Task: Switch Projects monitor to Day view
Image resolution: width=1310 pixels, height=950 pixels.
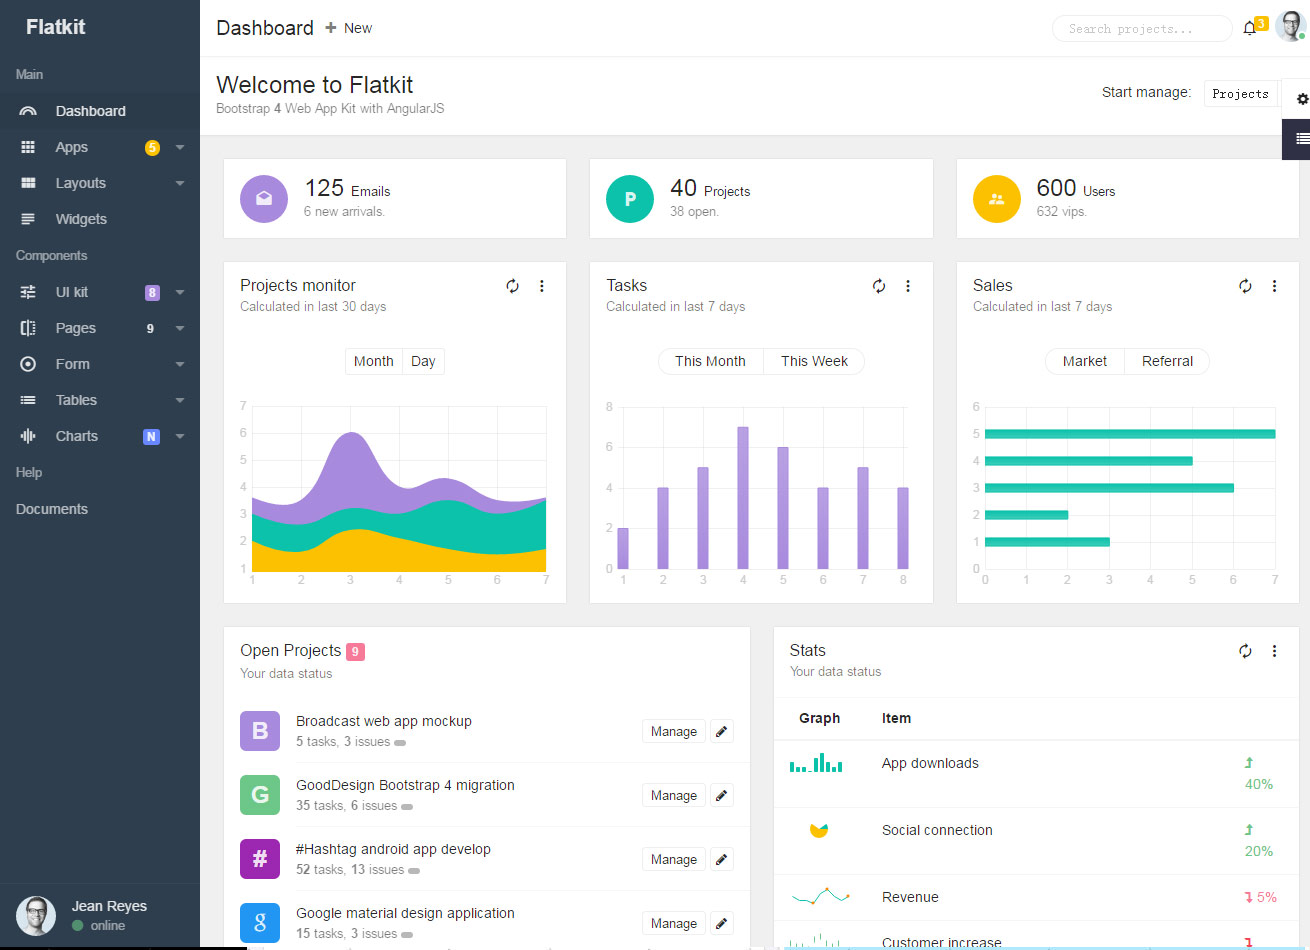Action: click(423, 361)
